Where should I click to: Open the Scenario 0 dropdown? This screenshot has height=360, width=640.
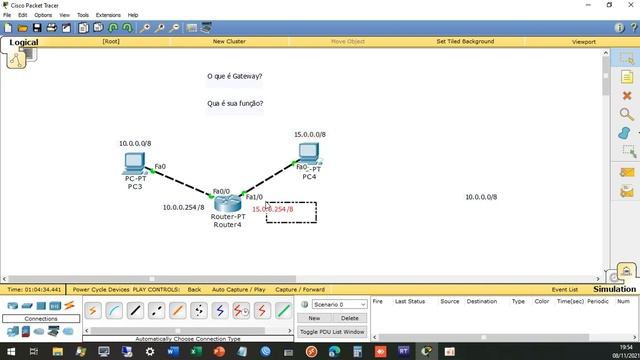(x=340, y=304)
